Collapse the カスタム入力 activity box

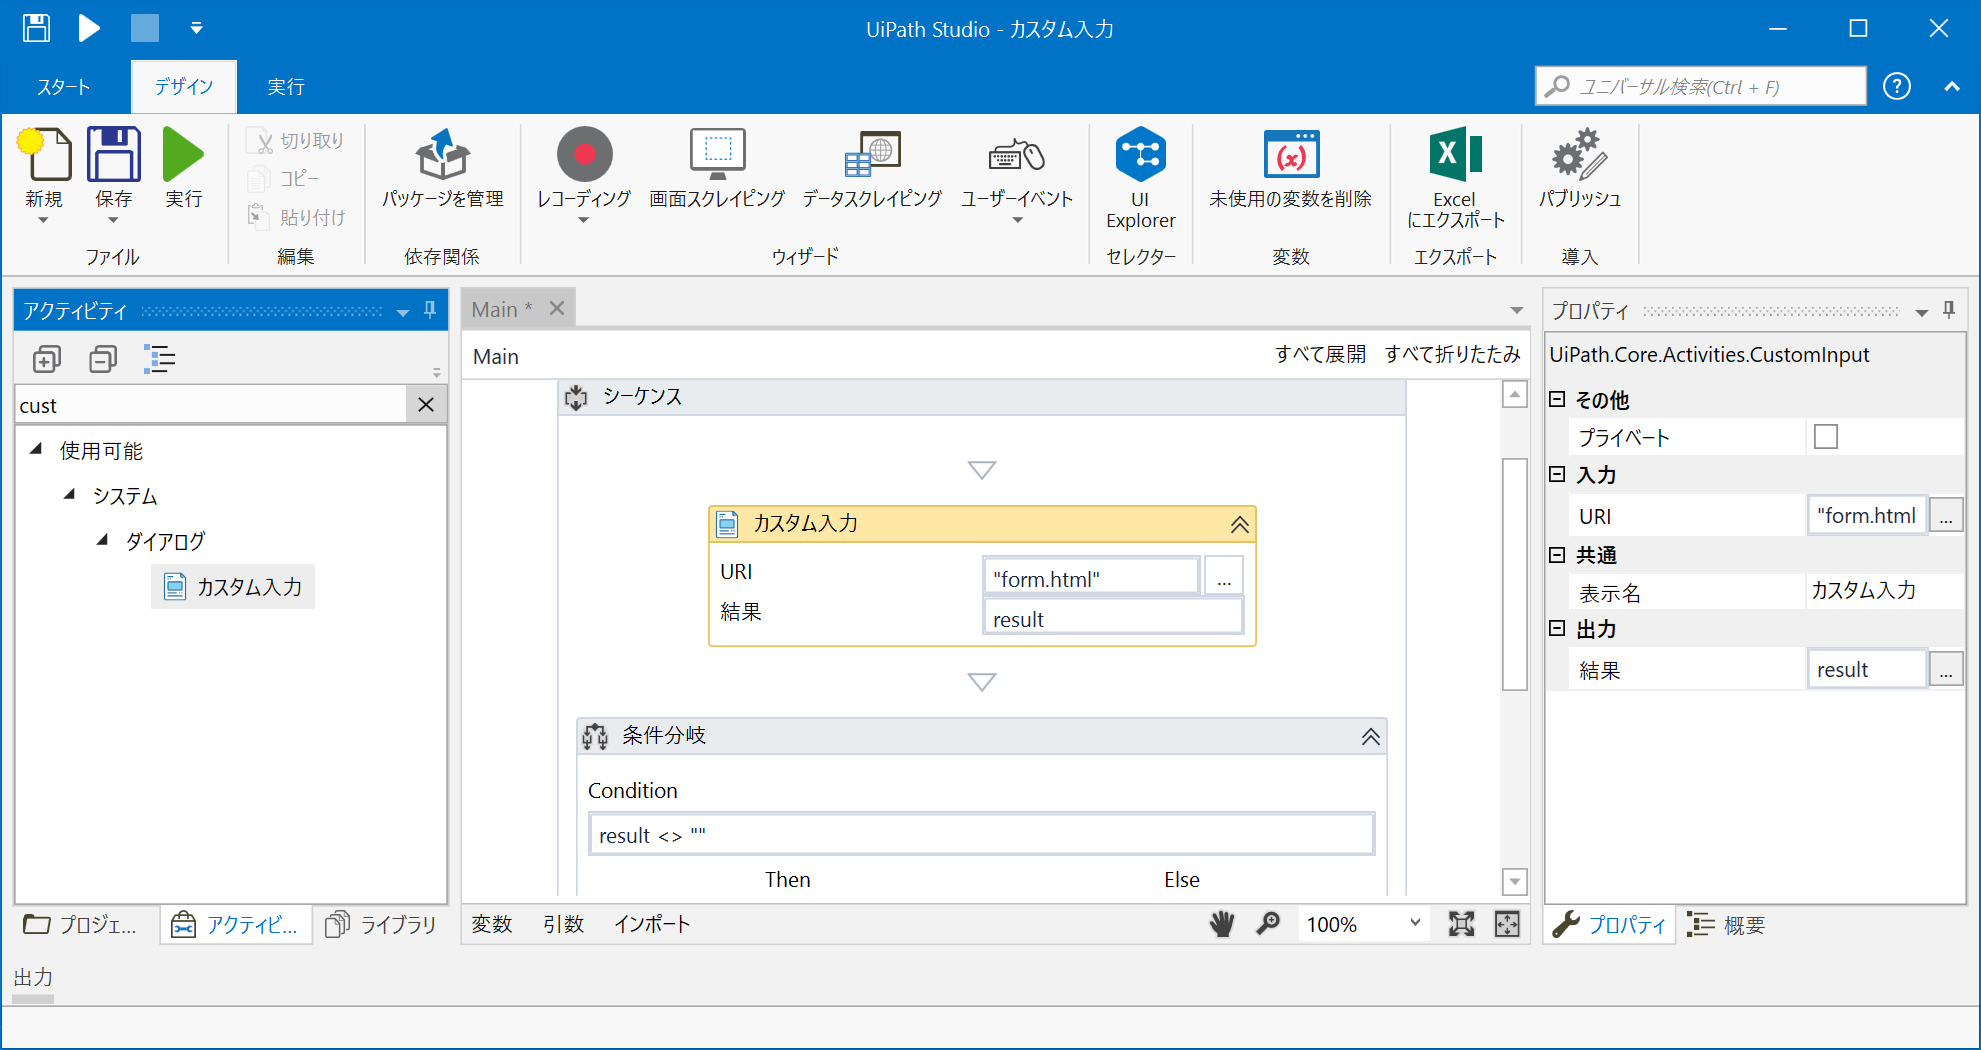pyautogui.click(x=1239, y=524)
